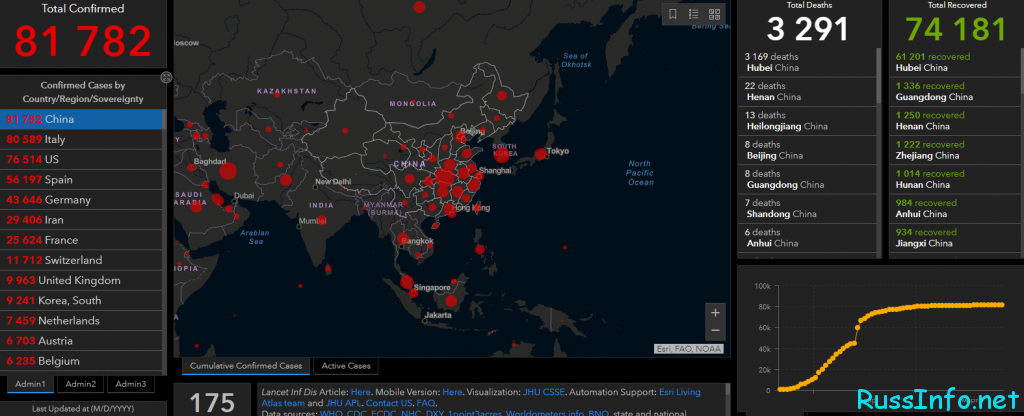Select US row with 76 514 cases
The width and height of the screenshot is (1024, 416).
pos(81,160)
